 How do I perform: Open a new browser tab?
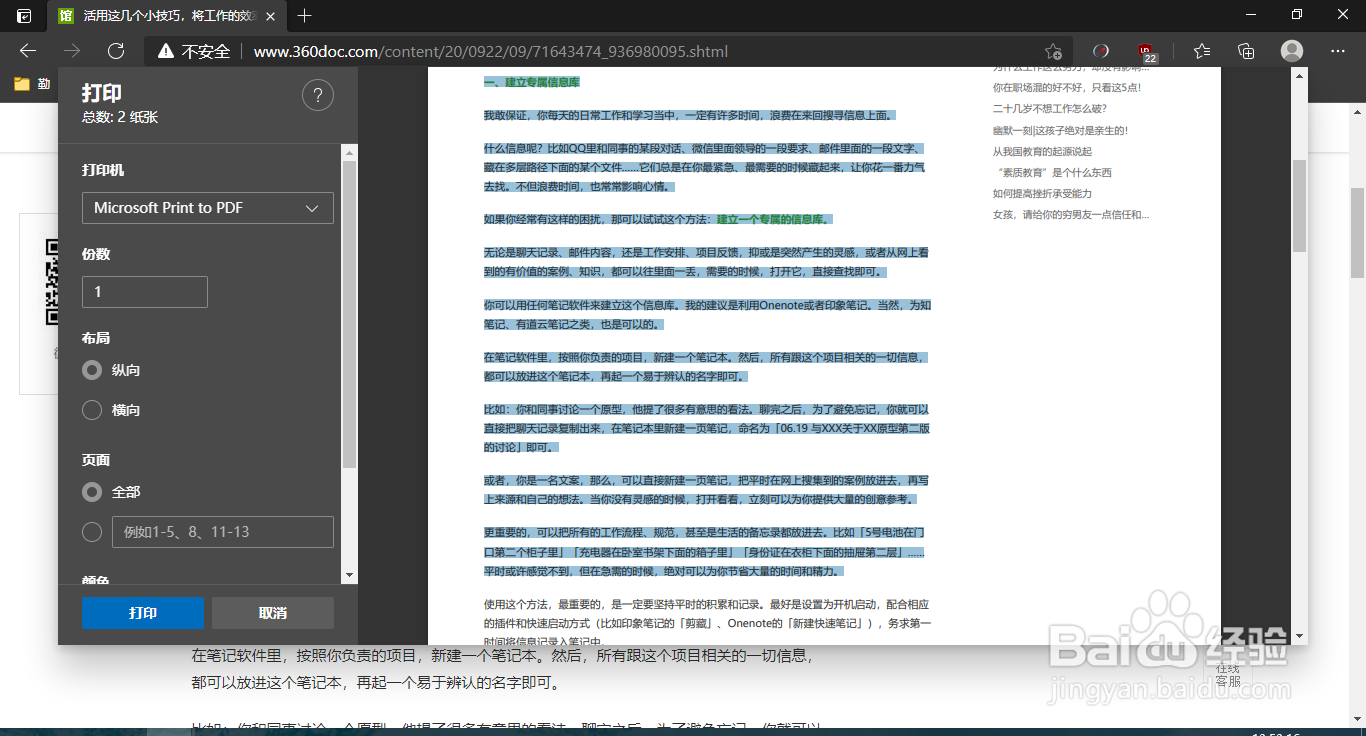305,16
